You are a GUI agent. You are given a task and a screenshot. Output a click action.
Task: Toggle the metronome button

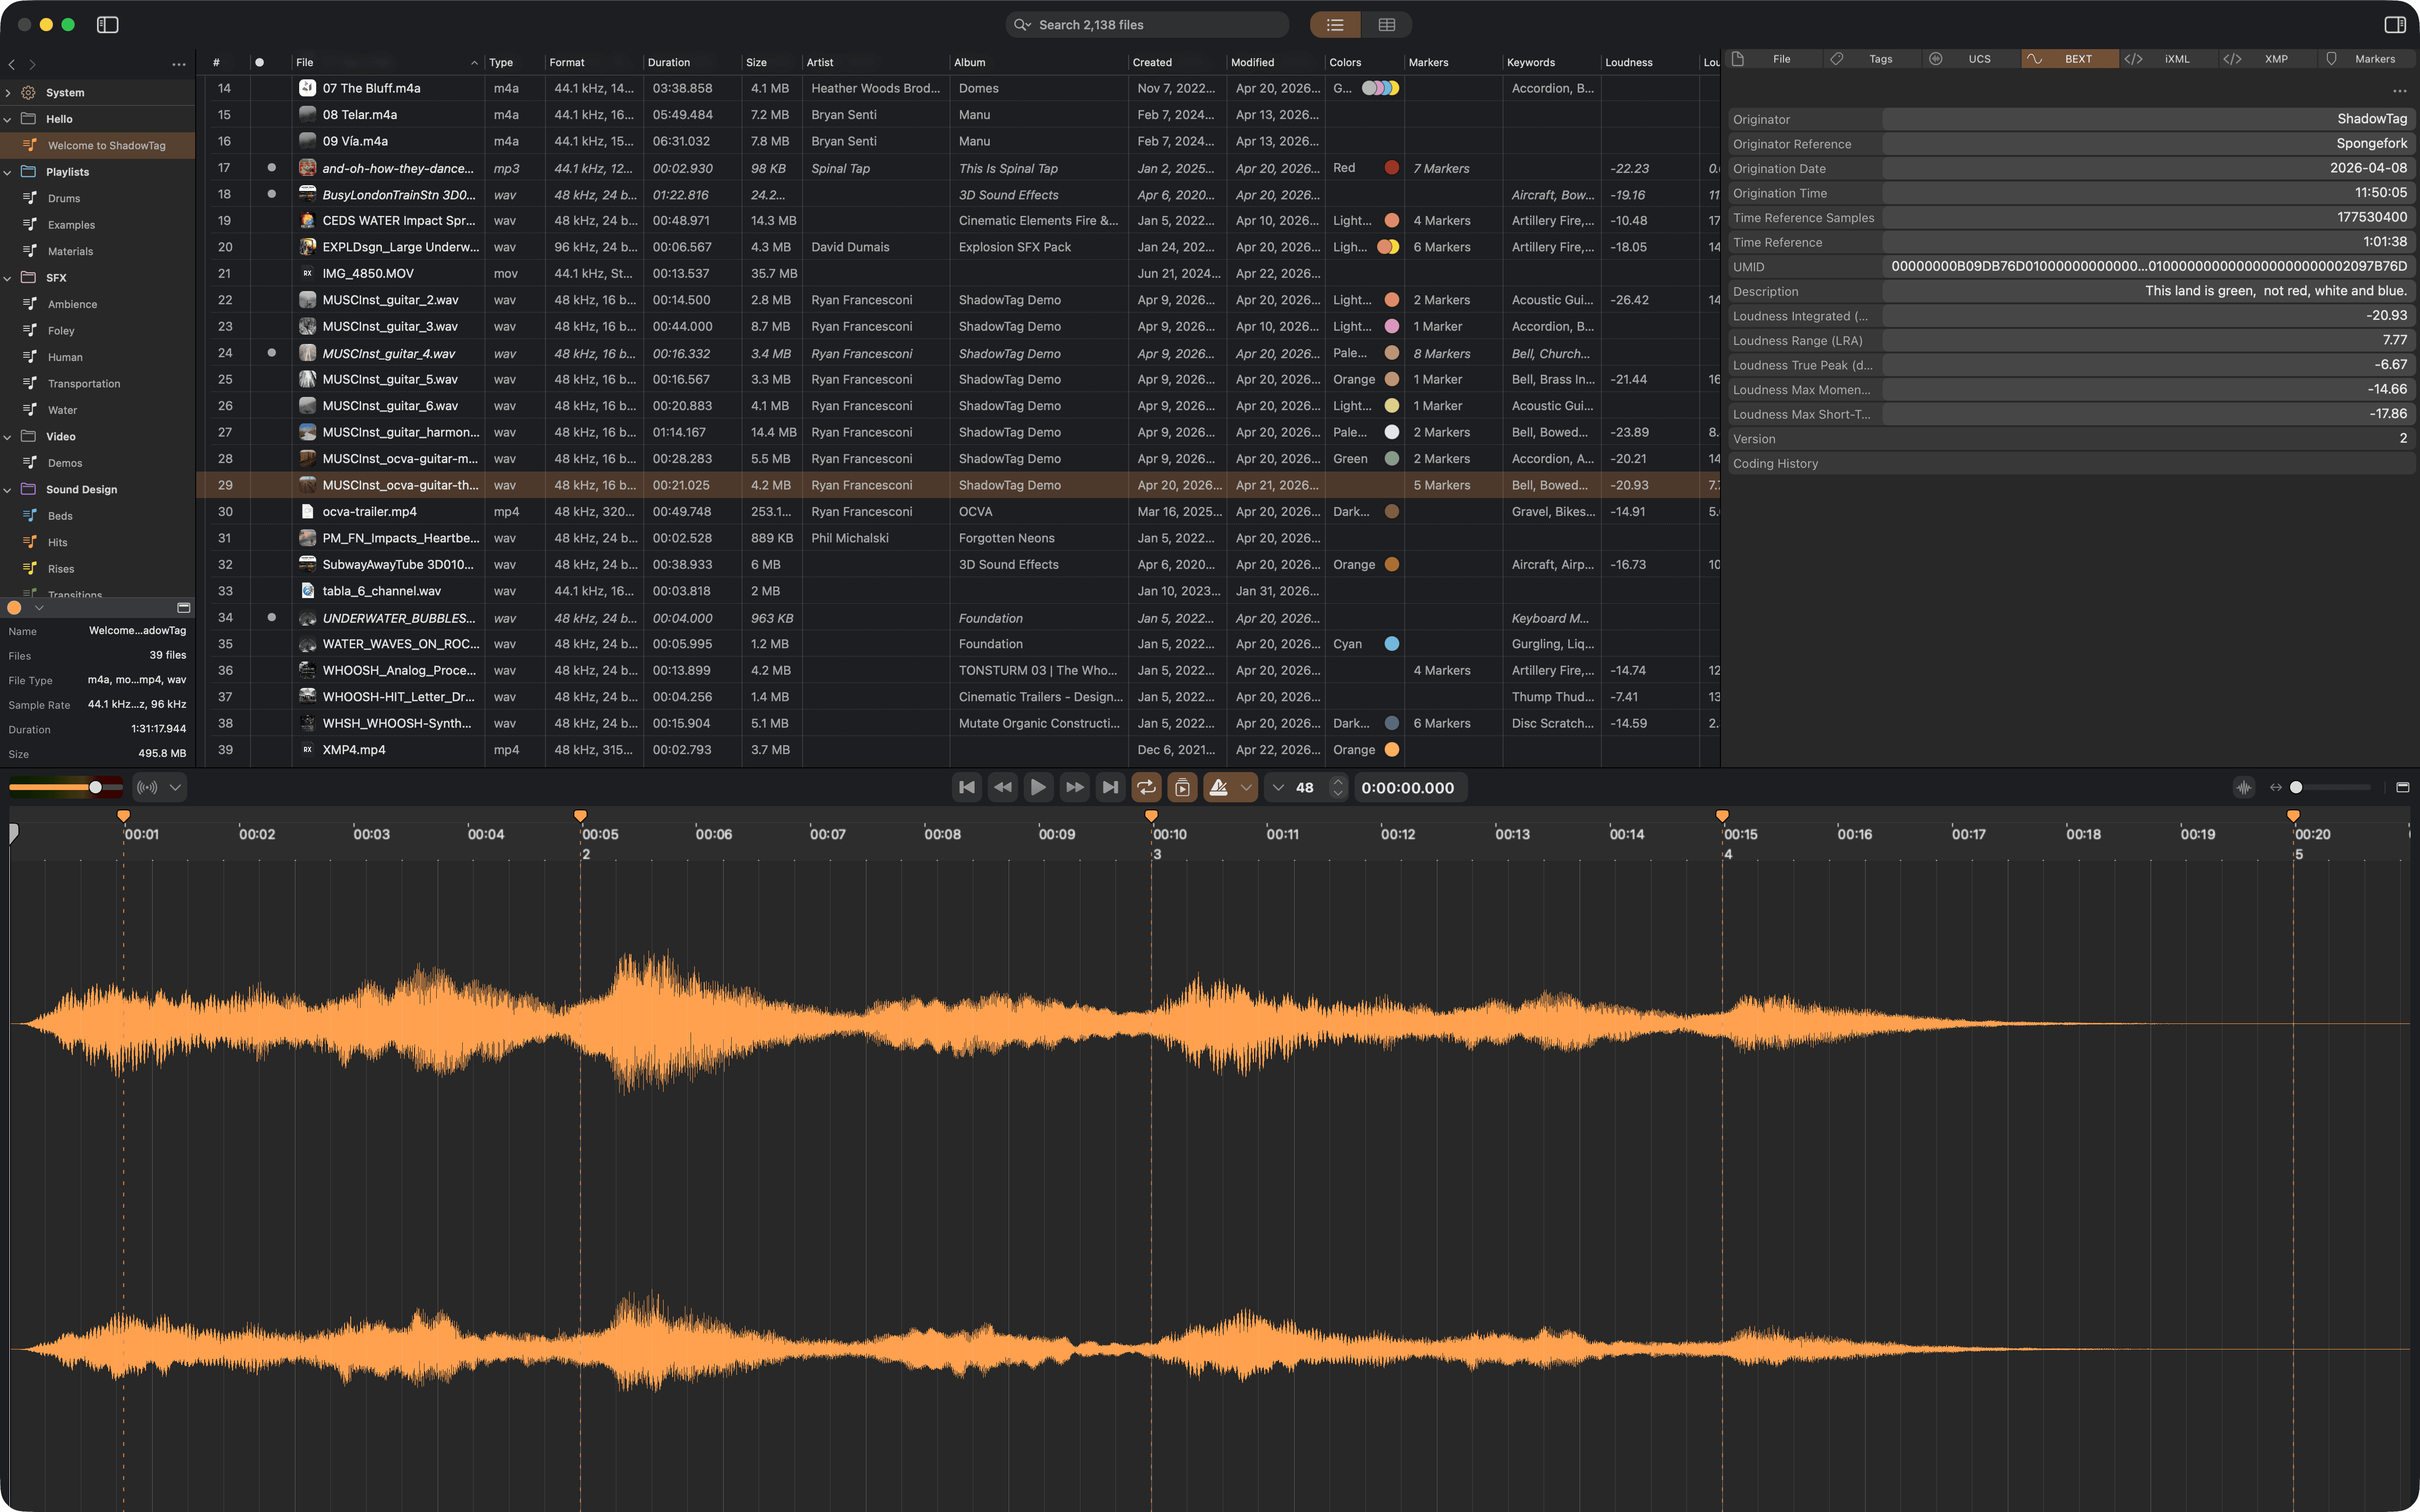click(1218, 787)
